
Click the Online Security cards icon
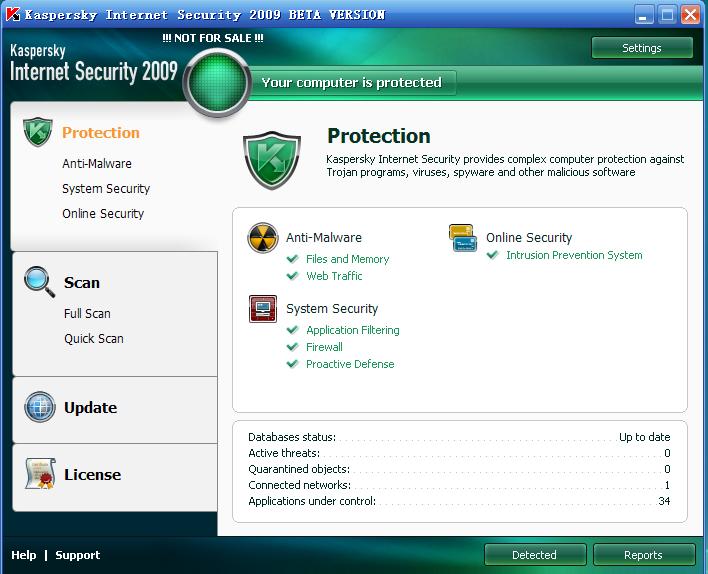463,238
